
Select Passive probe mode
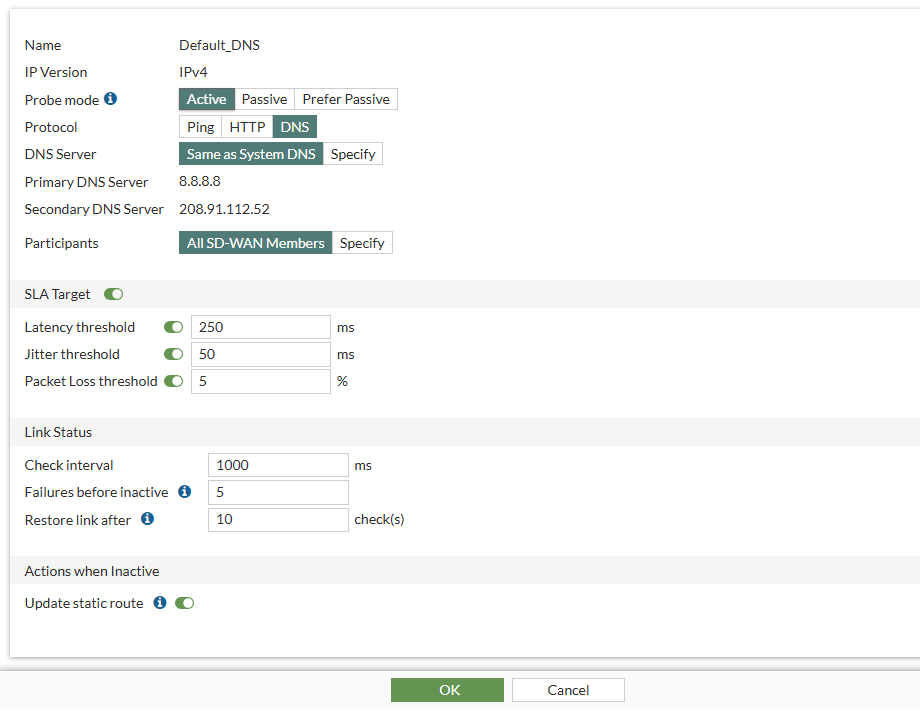tap(264, 99)
